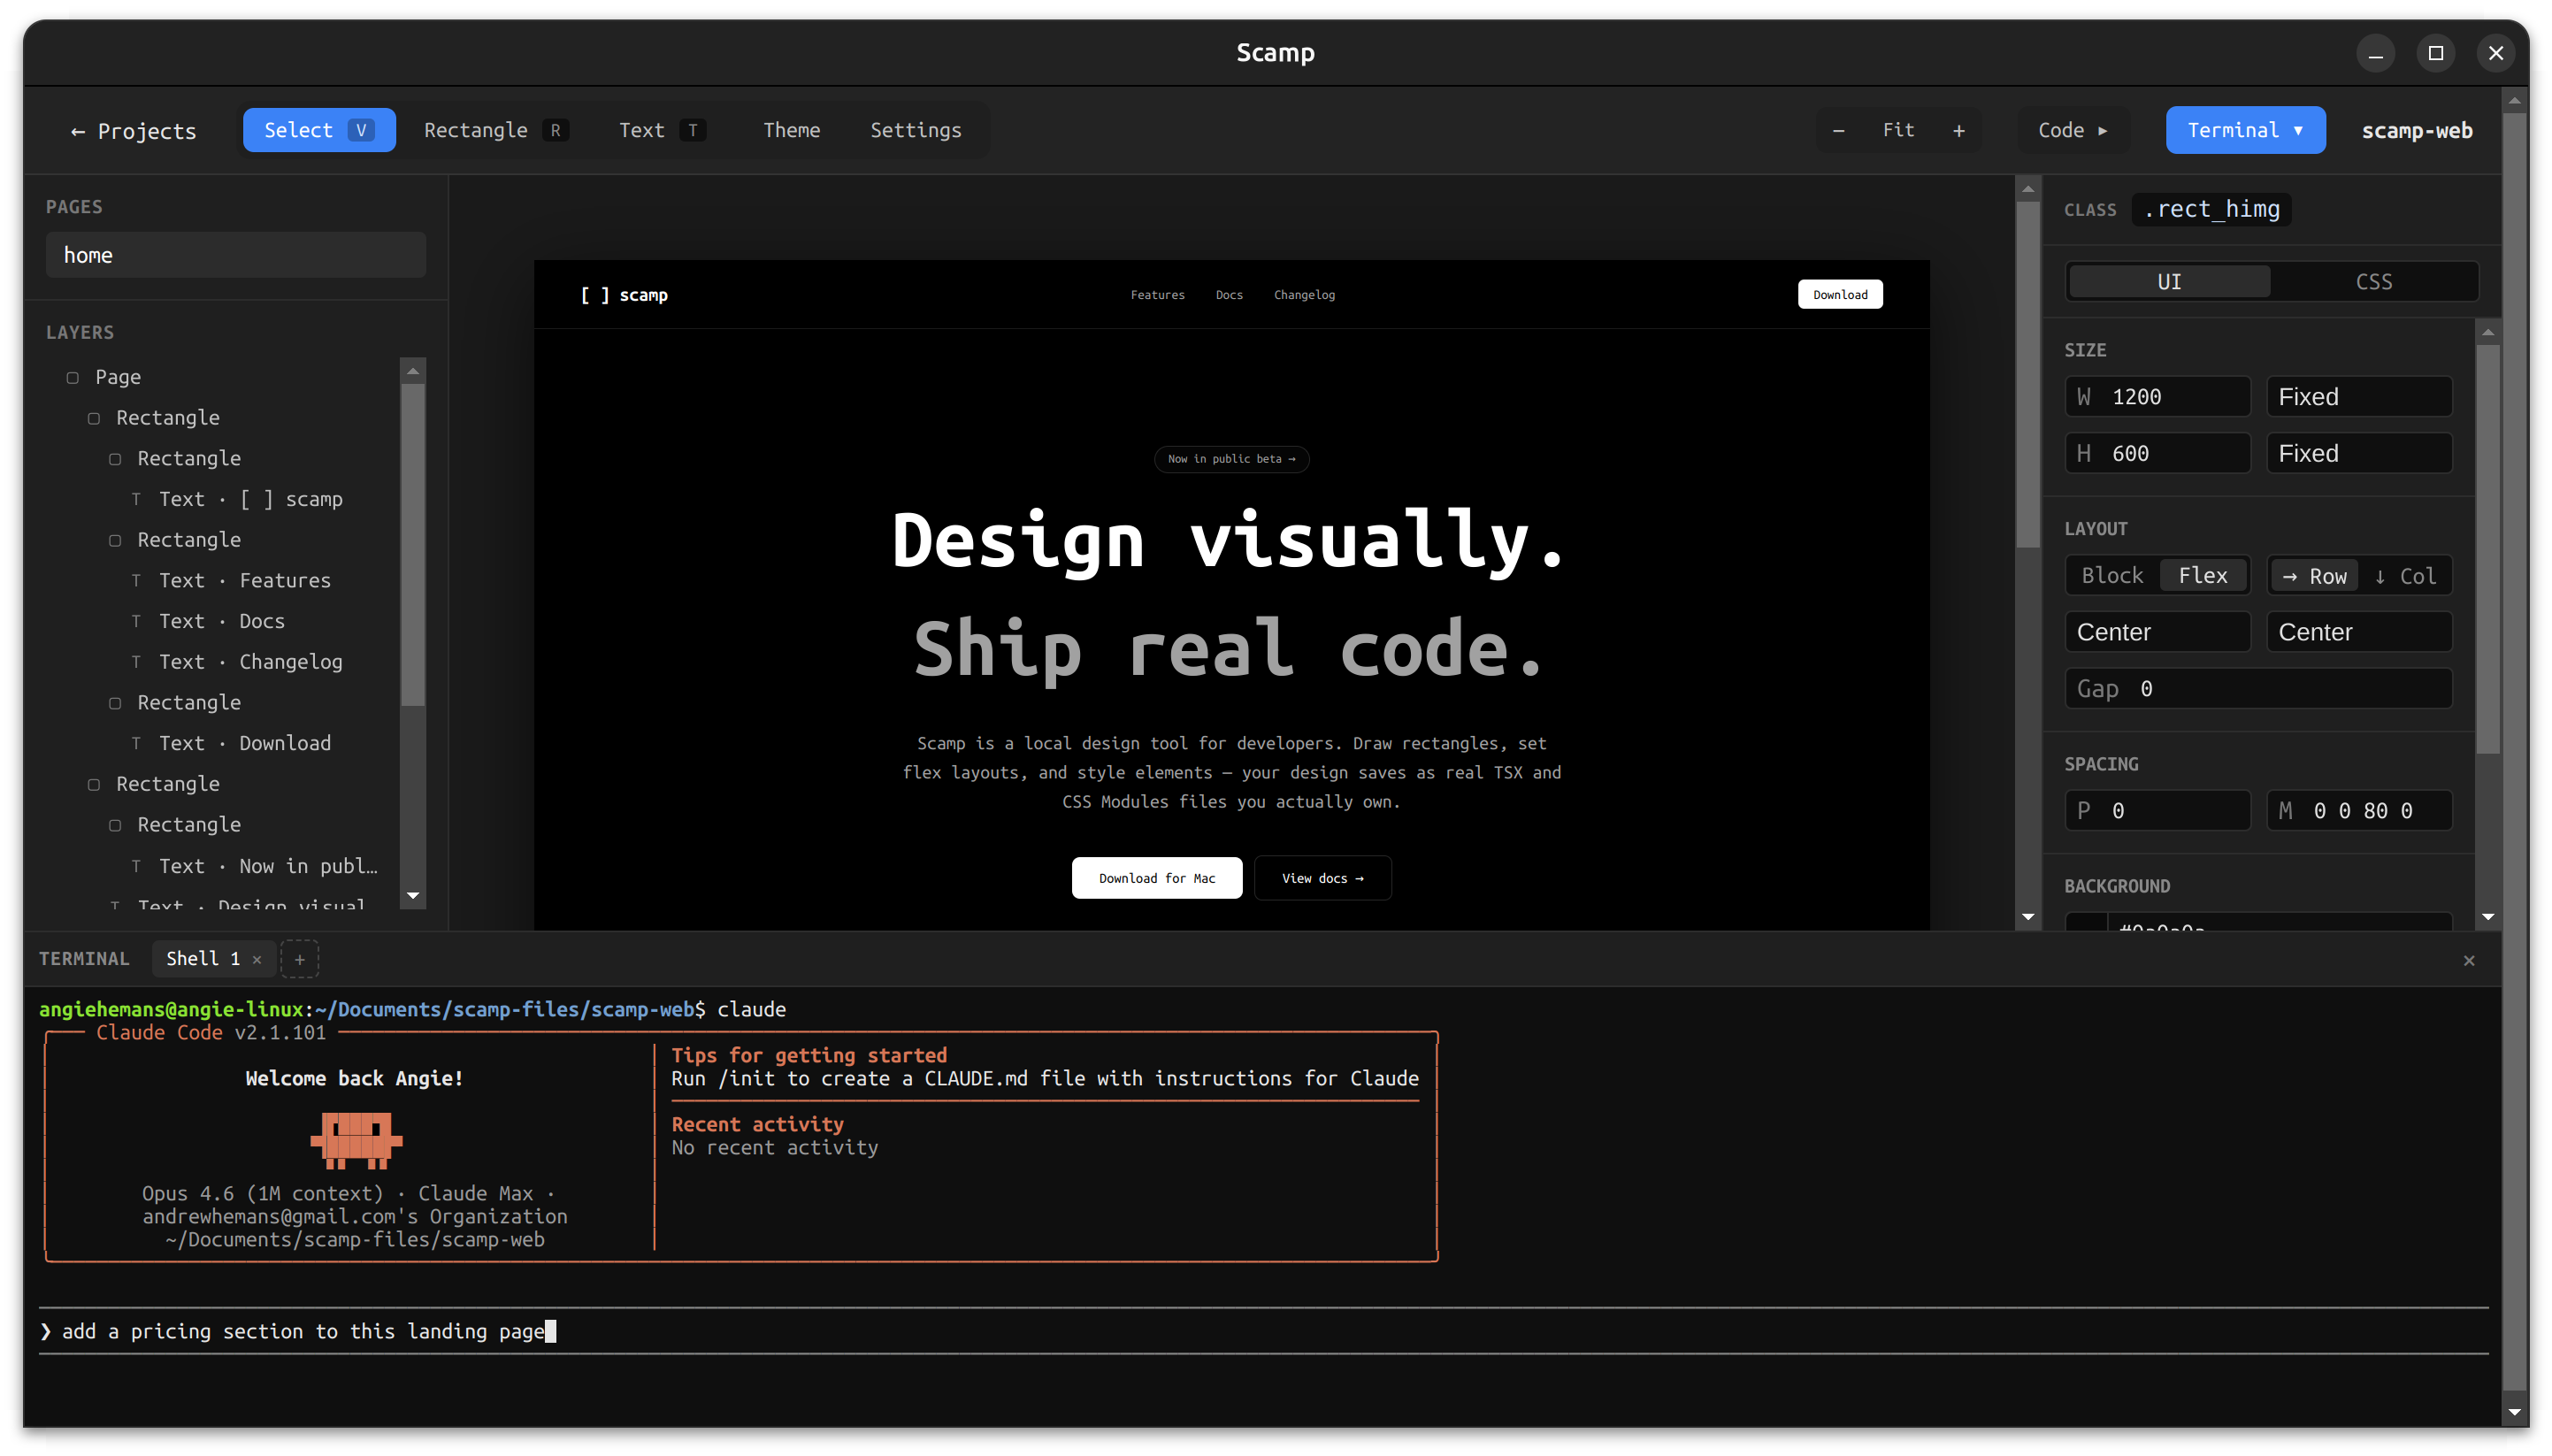Image resolution: width=2552 pixels, height=1456 pixels.
Task: Open the Settings menu
Action: (x=915, y=129)
